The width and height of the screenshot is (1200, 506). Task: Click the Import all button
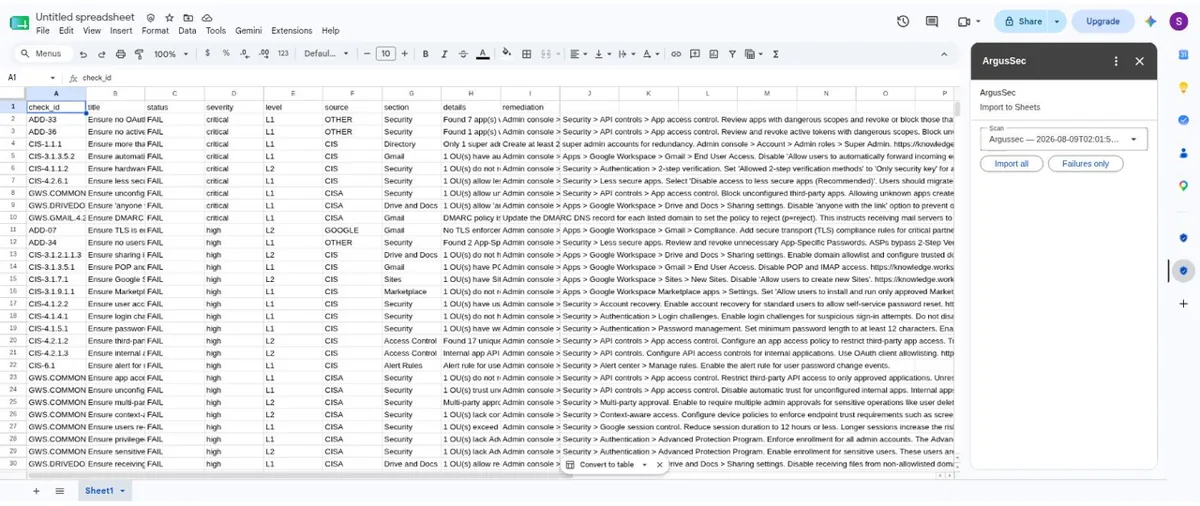click(1011, 164)
